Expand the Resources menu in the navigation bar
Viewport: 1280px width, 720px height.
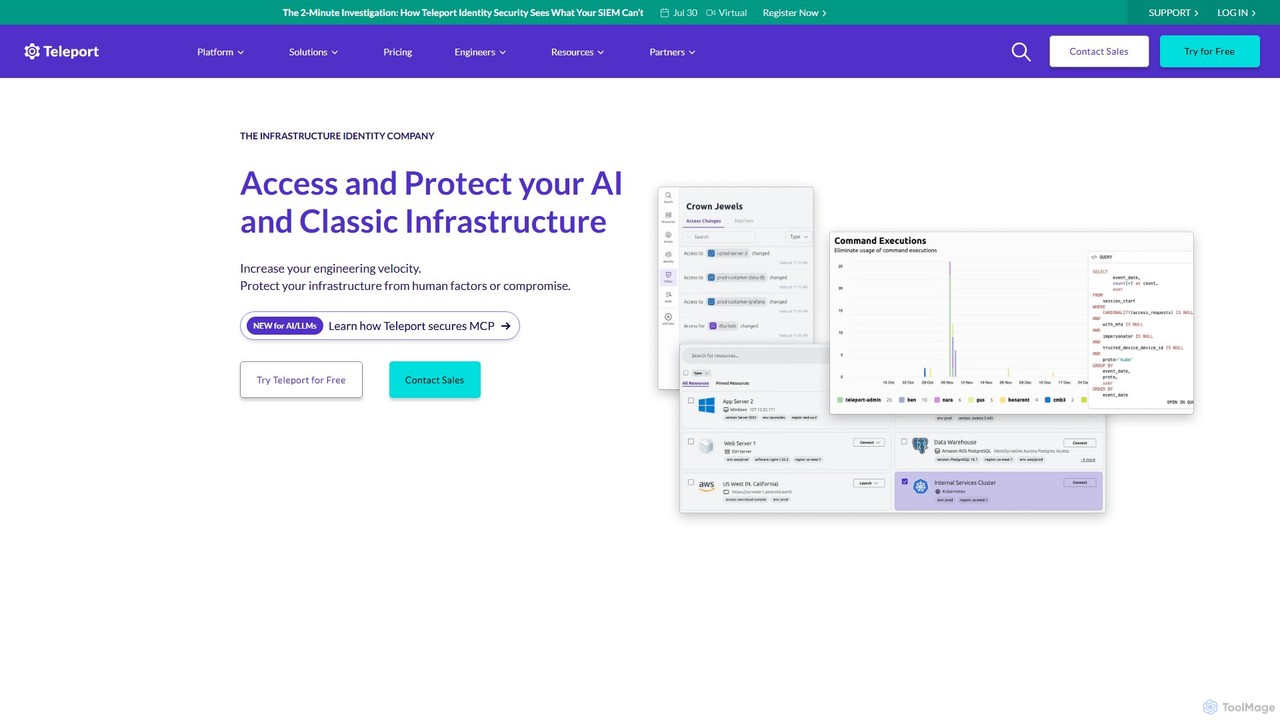pyautogui.click(x=577, y=52)
